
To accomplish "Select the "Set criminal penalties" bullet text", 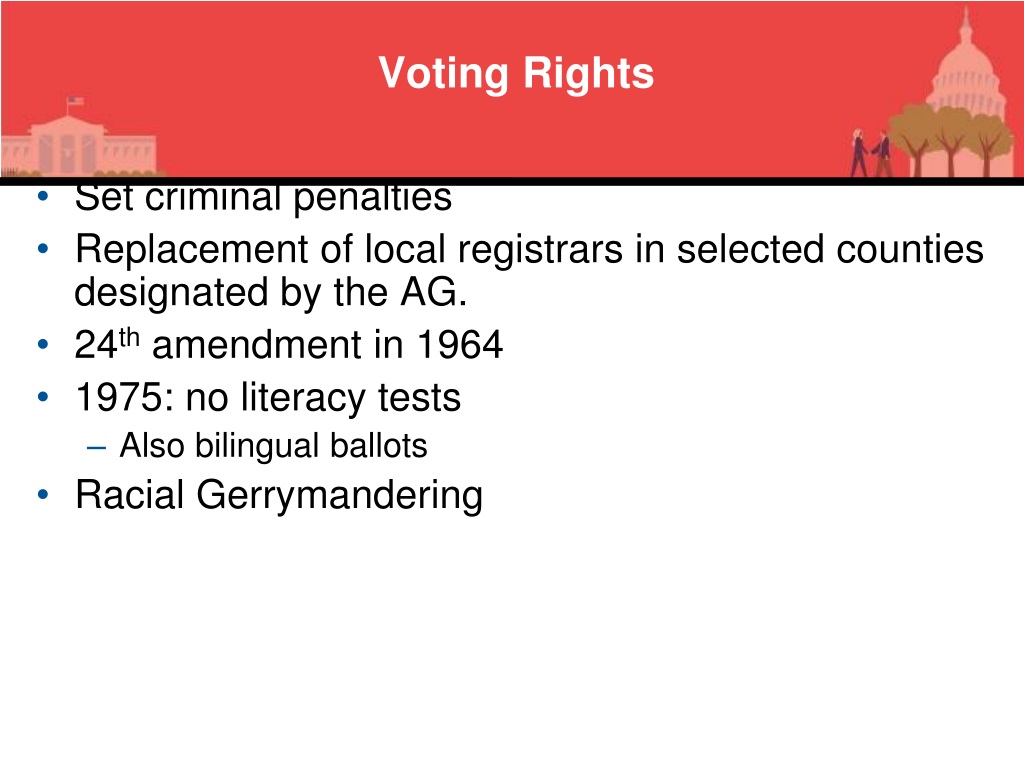I will (263, 199).
